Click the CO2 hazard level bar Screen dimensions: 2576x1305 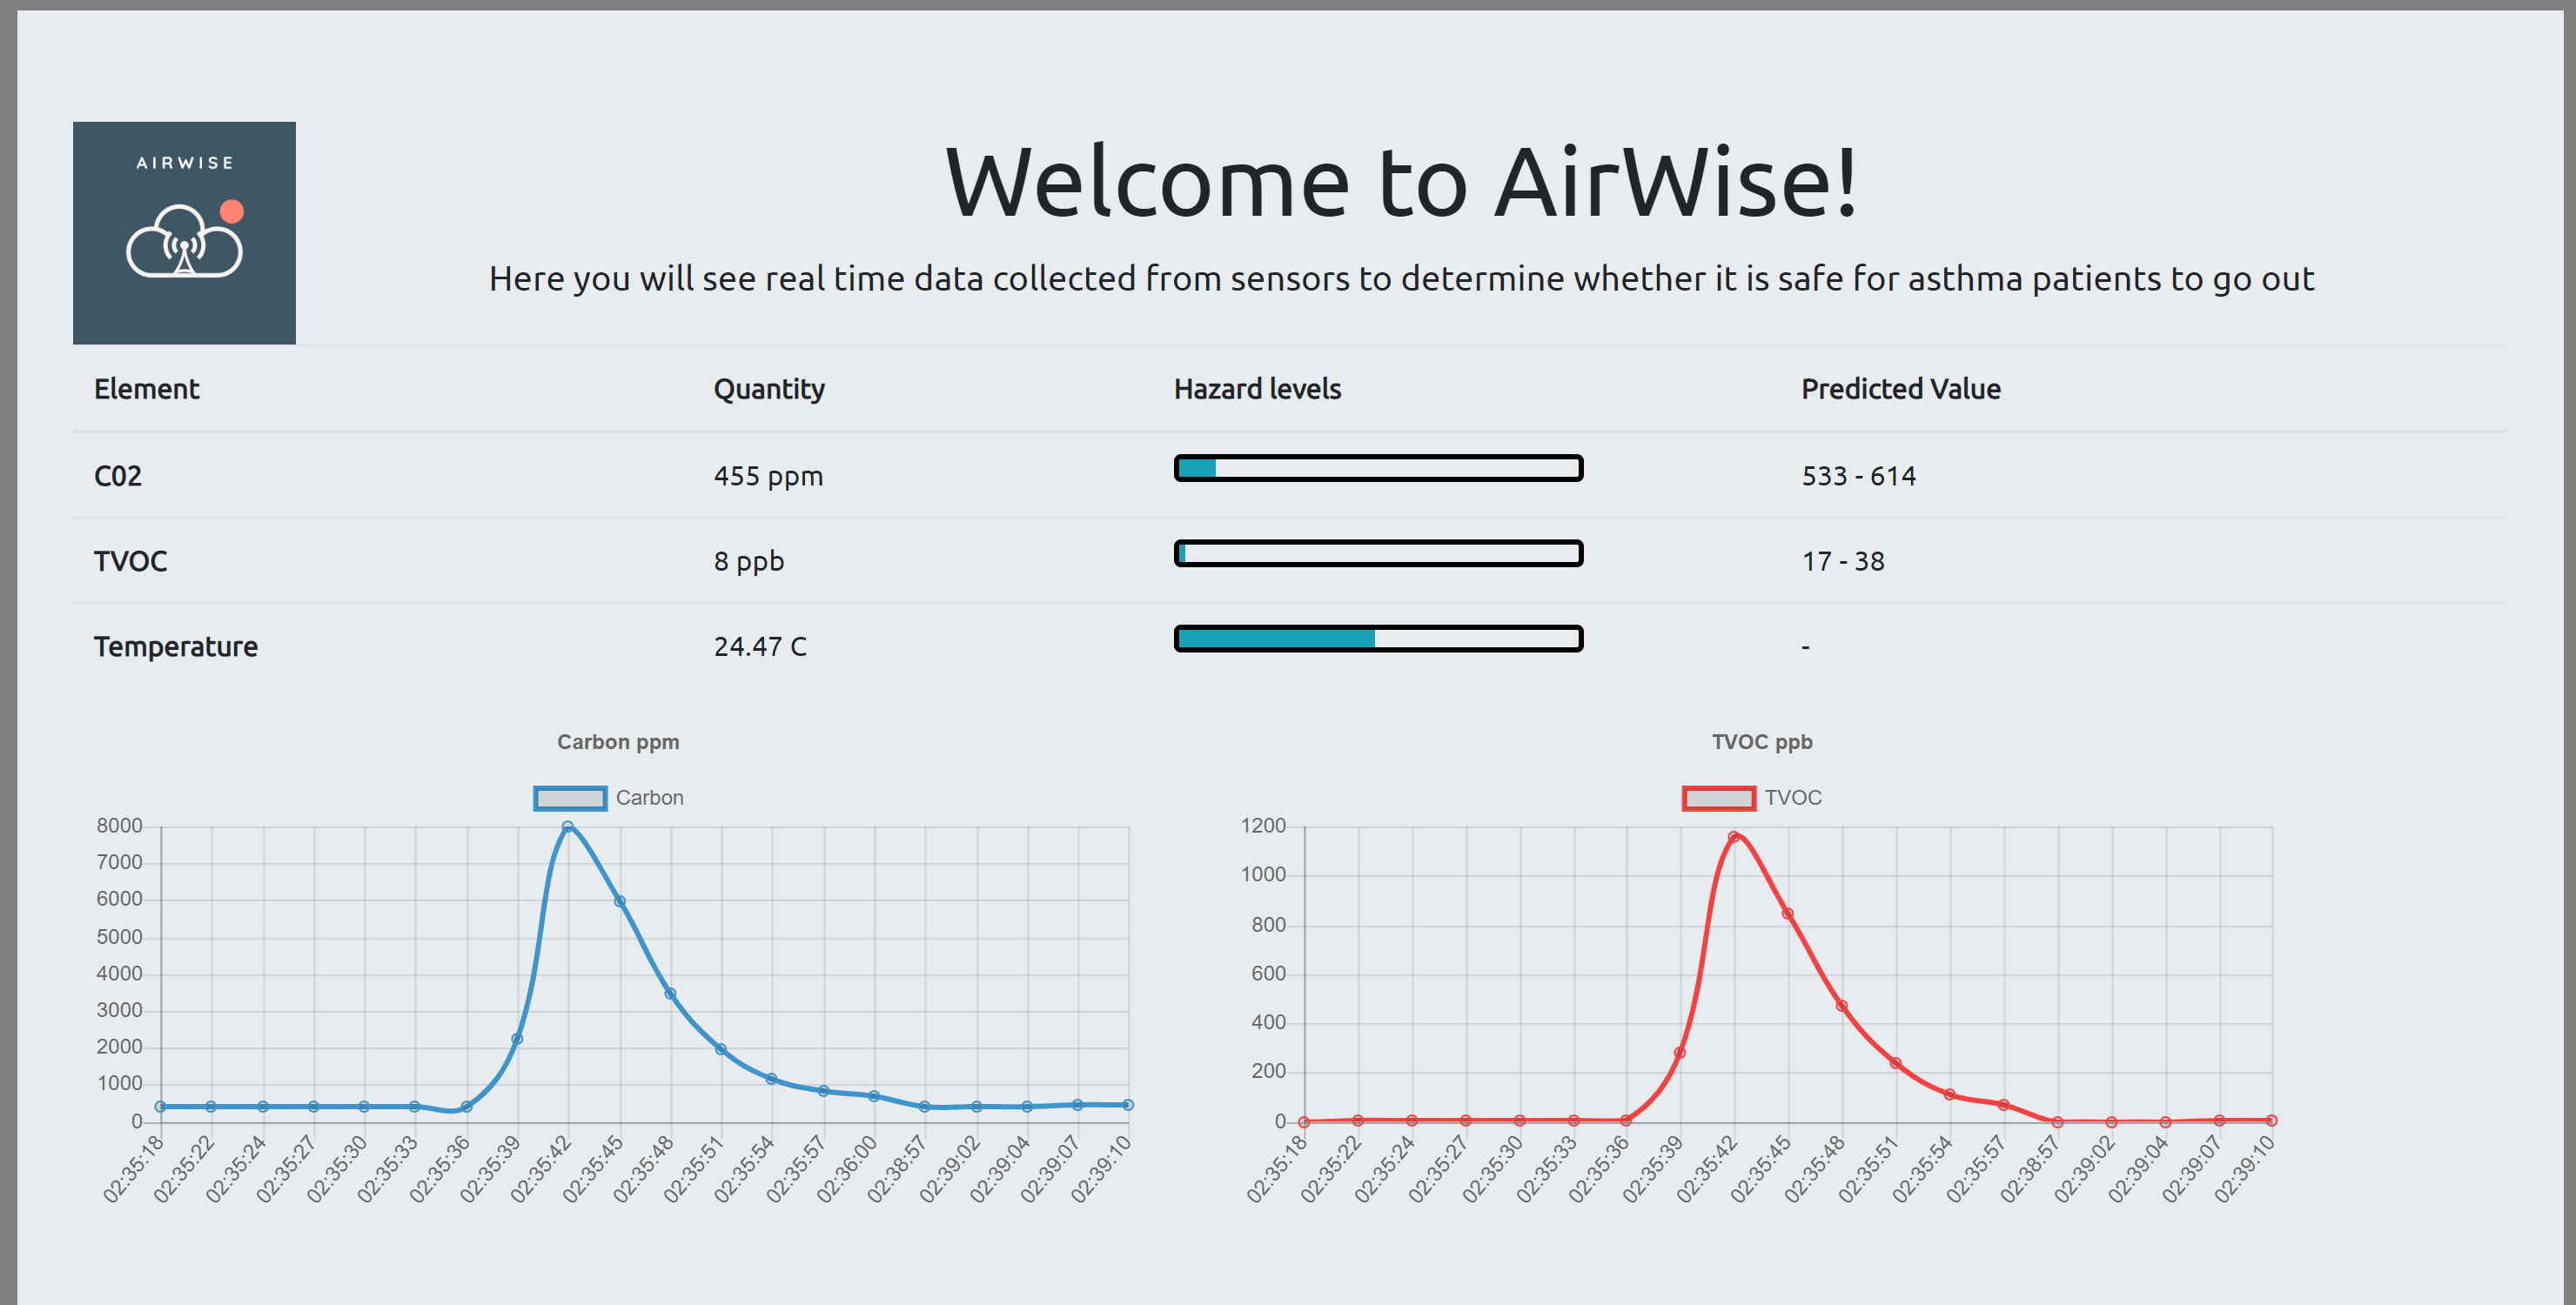1377,468
